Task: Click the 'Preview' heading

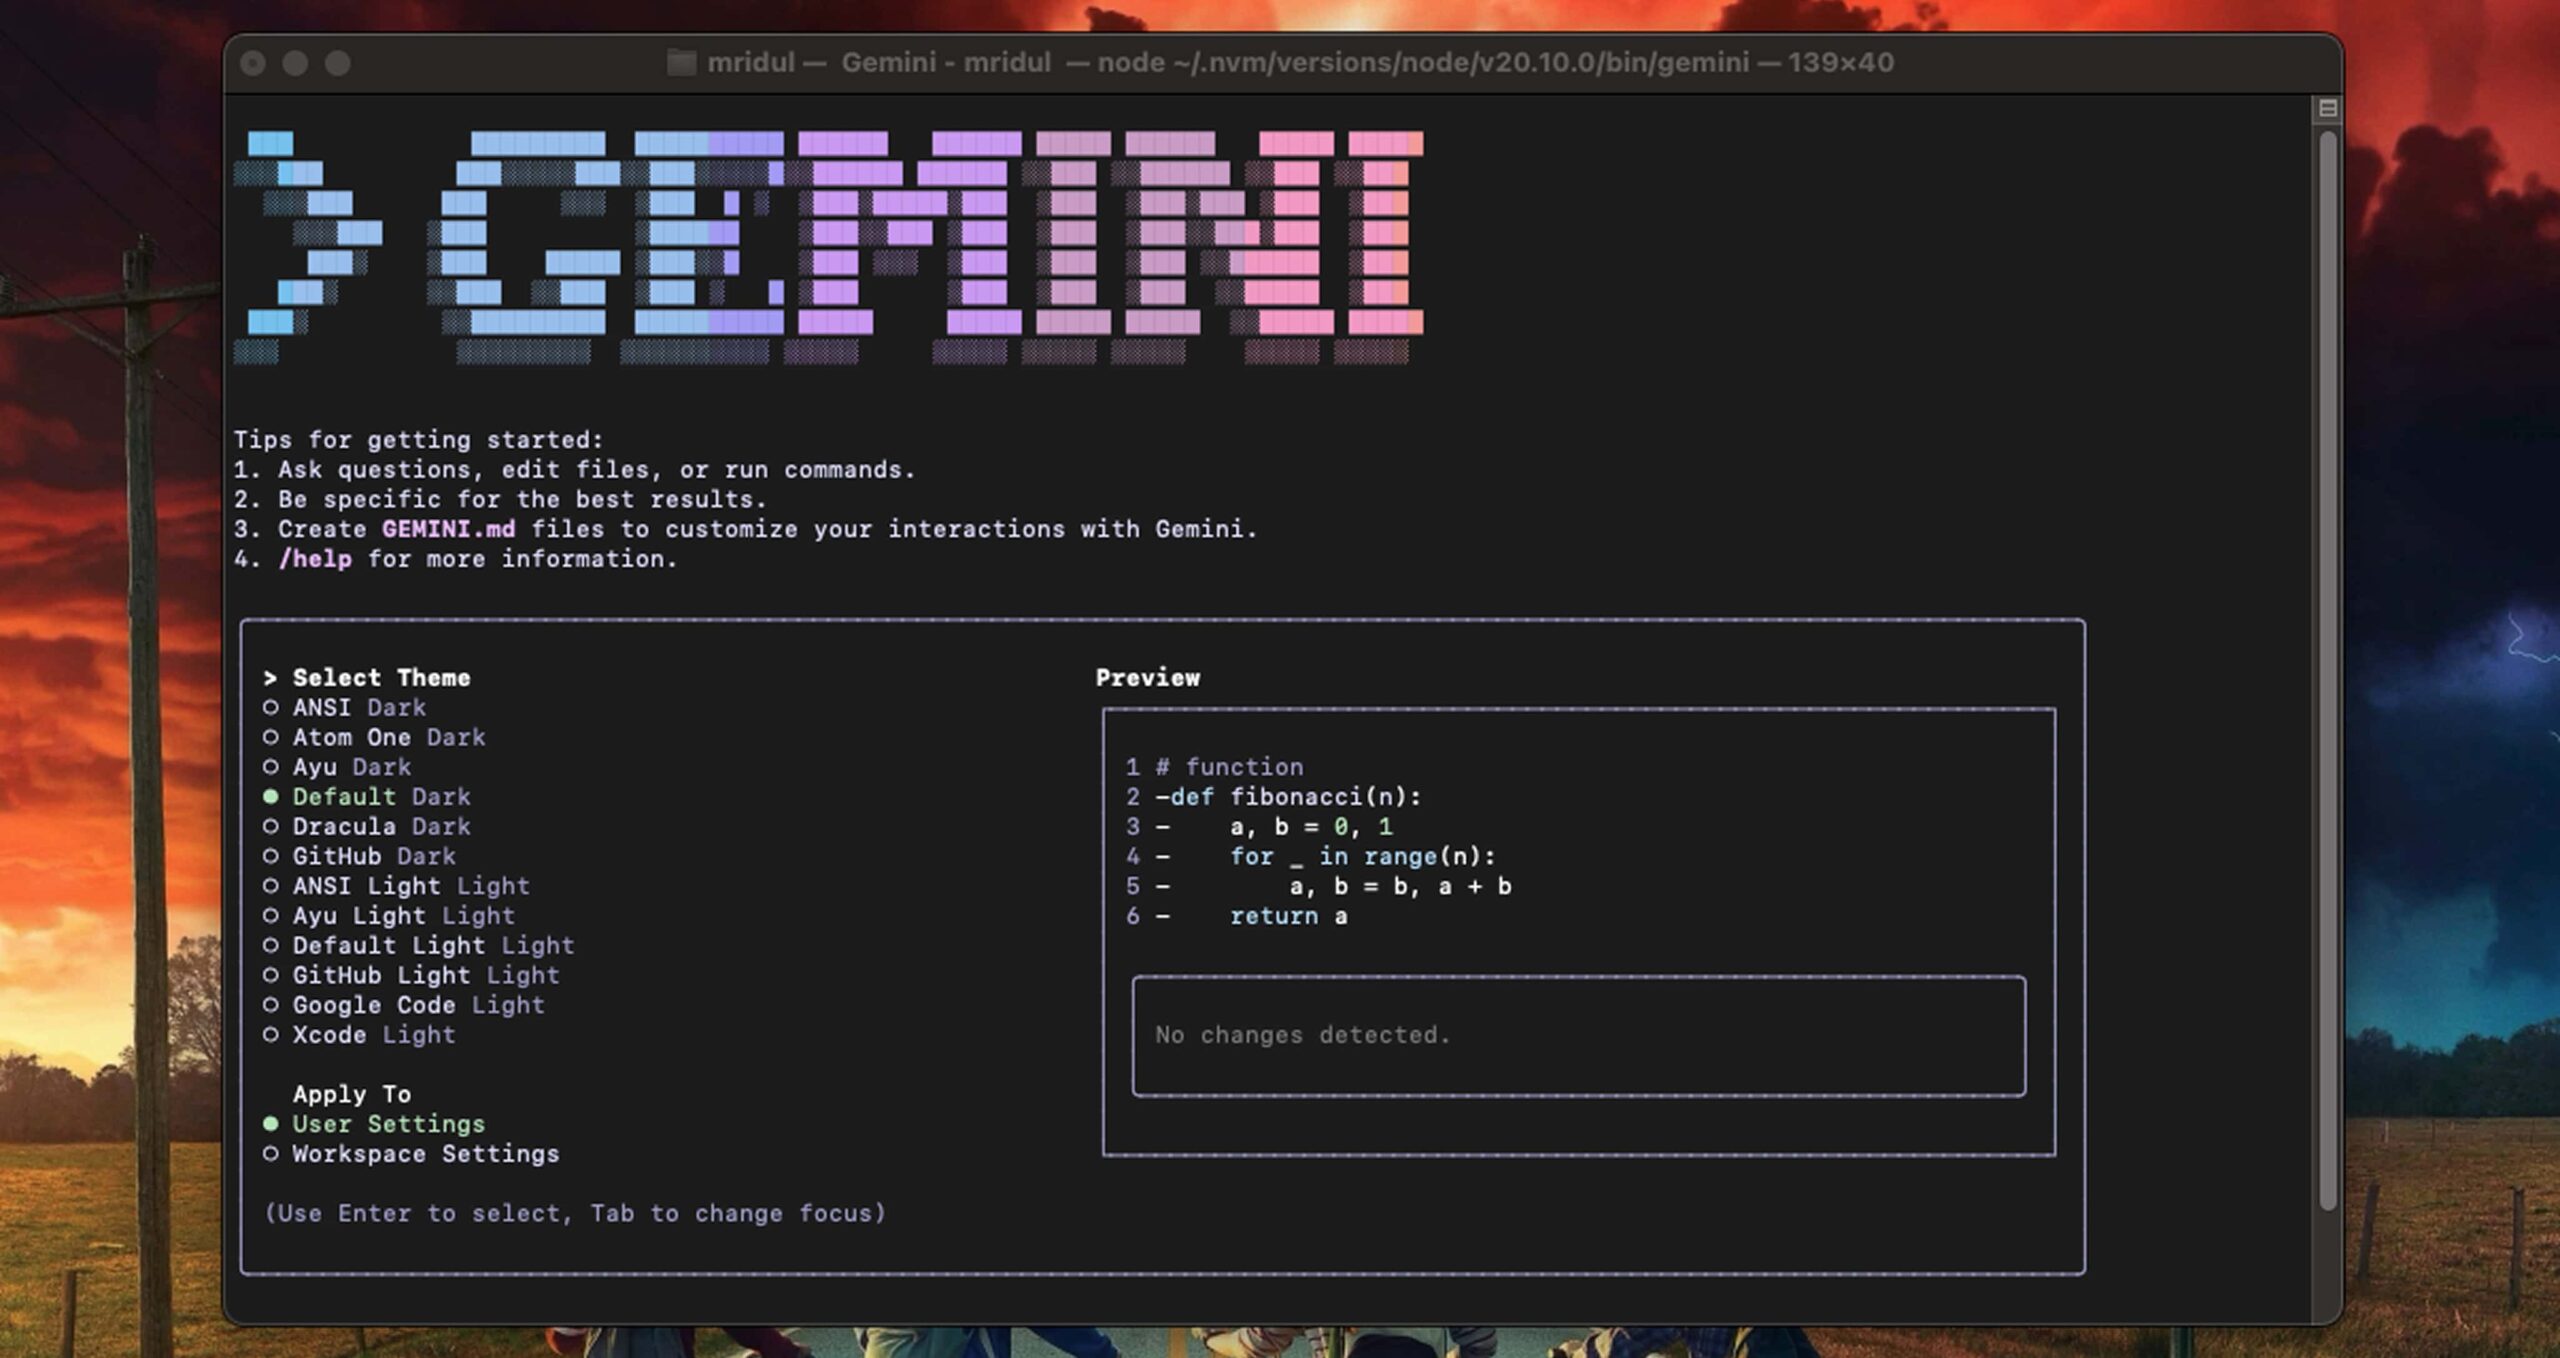Action: pyautogui.click(x=1148, y=678)
